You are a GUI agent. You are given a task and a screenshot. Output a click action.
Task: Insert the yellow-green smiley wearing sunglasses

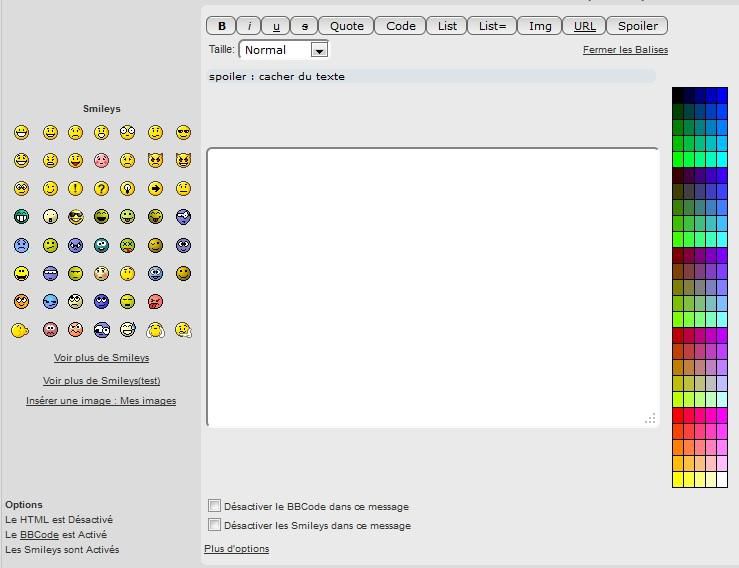point(75,217)
